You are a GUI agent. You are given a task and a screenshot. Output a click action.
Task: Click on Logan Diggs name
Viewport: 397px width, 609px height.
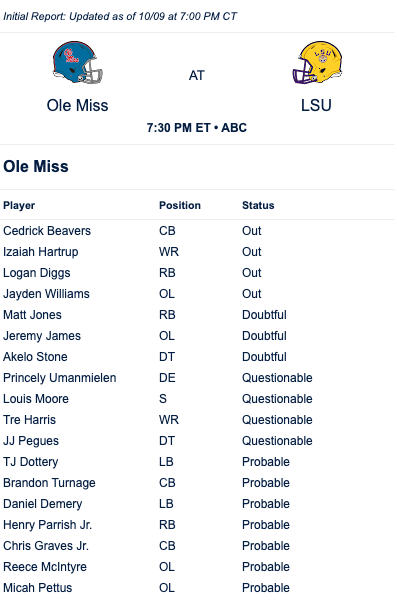pos(37,273)
